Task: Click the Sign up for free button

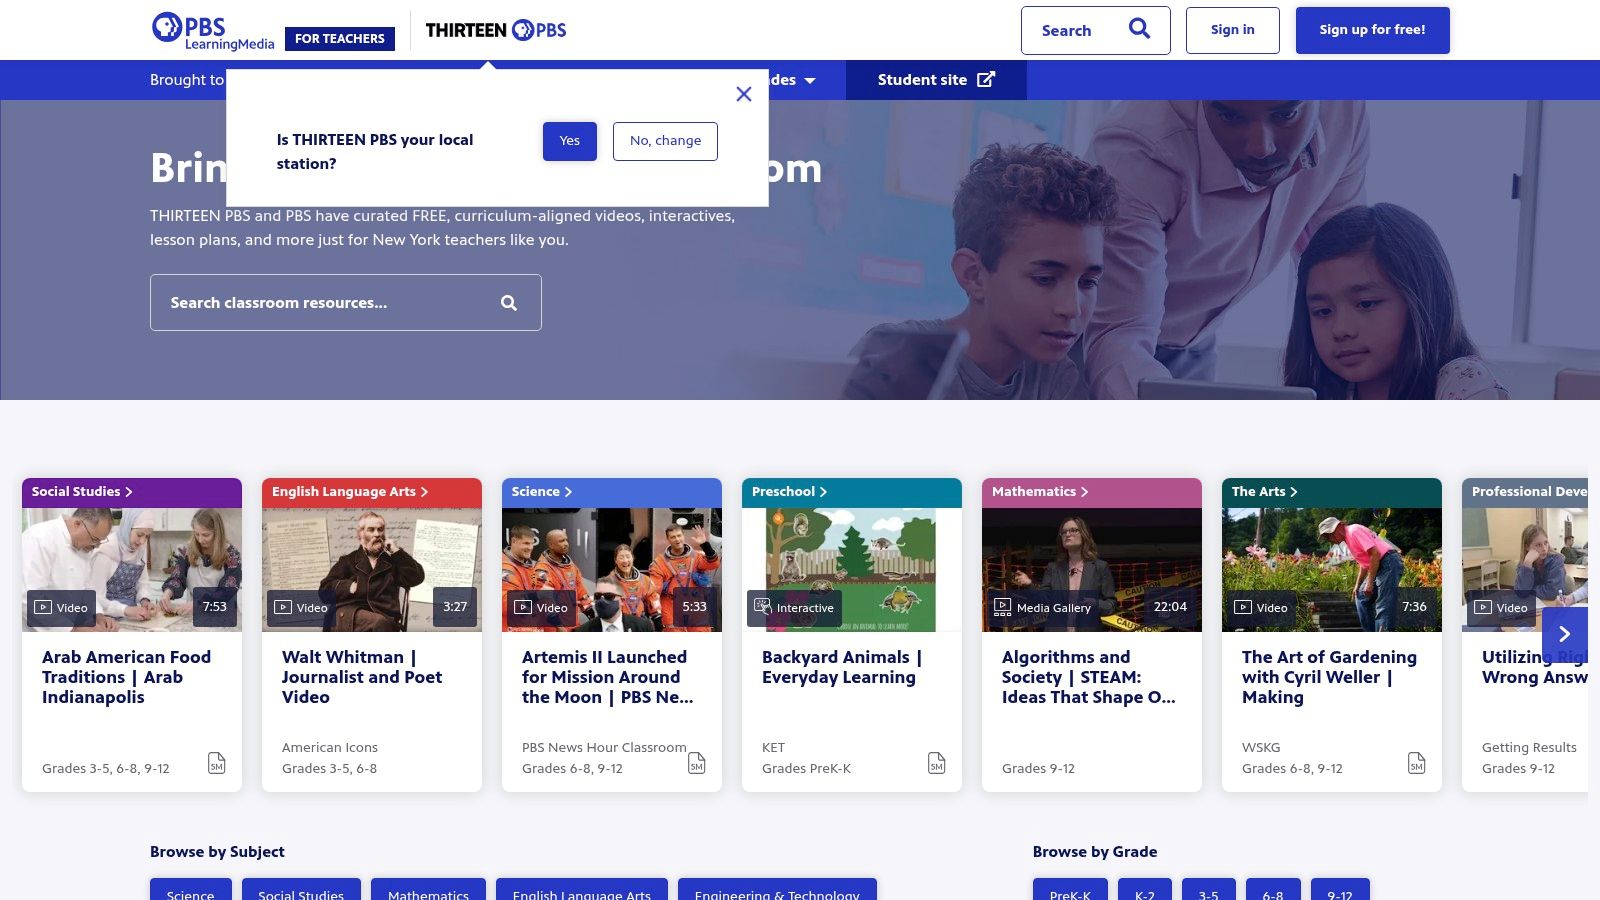Action: coord(1372,30)
